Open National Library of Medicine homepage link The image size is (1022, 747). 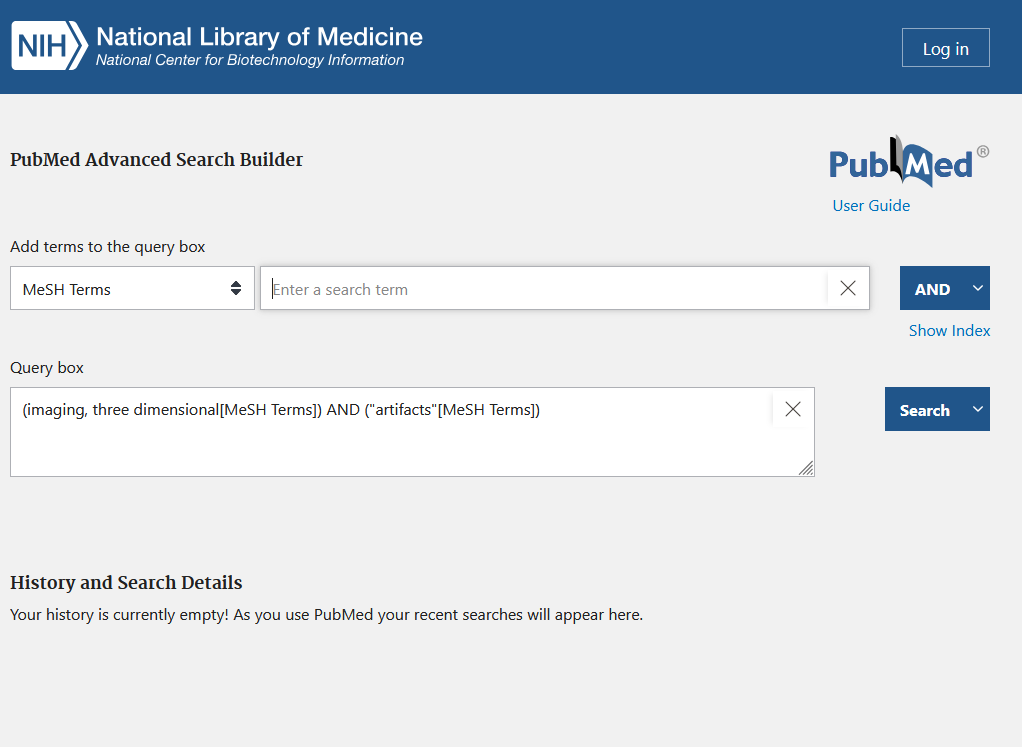click(x=259, y=37)
